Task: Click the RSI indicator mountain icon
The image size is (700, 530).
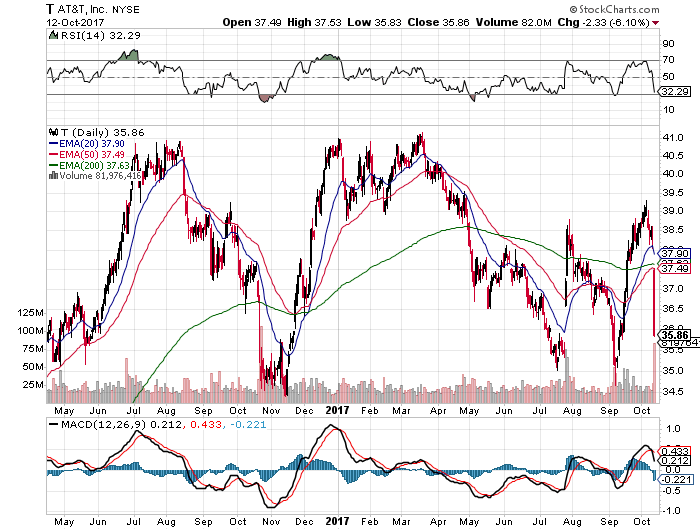Action: coord(53,35)
